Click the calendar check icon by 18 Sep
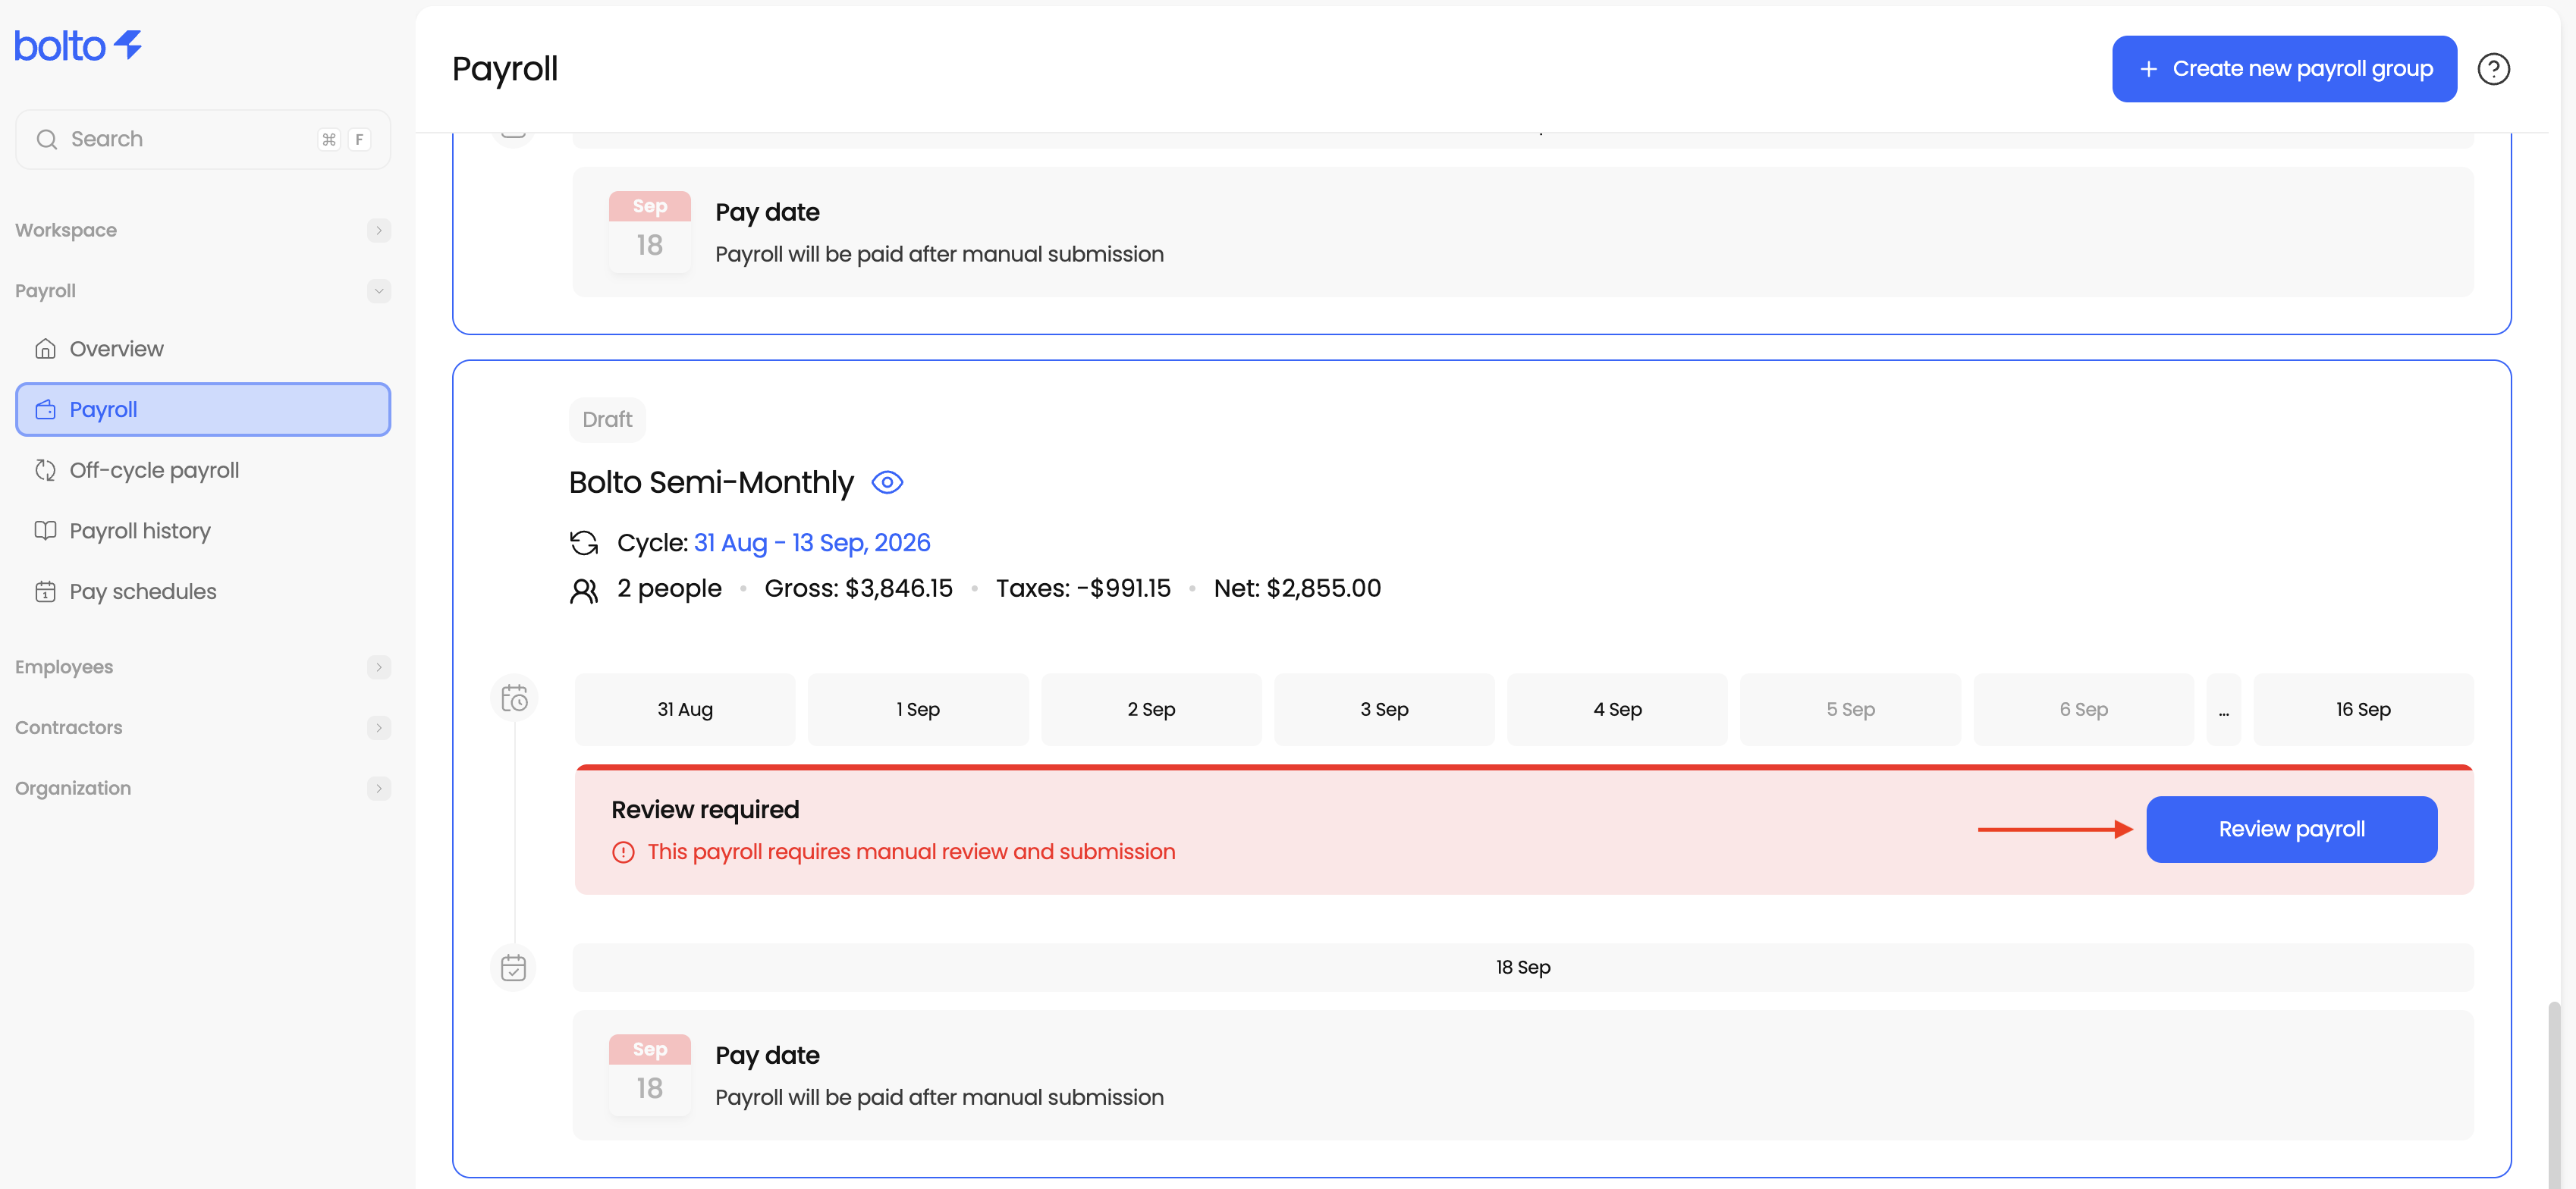The width and height of the screenshot is (2576, 1189). (513, 968)
